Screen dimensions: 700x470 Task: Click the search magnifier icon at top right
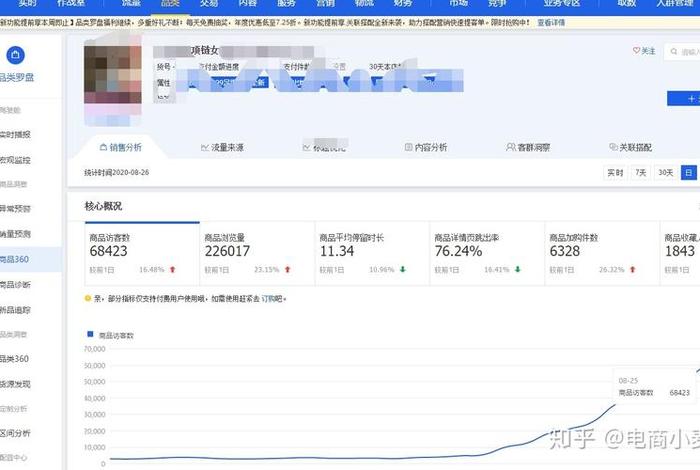(674, 51)
